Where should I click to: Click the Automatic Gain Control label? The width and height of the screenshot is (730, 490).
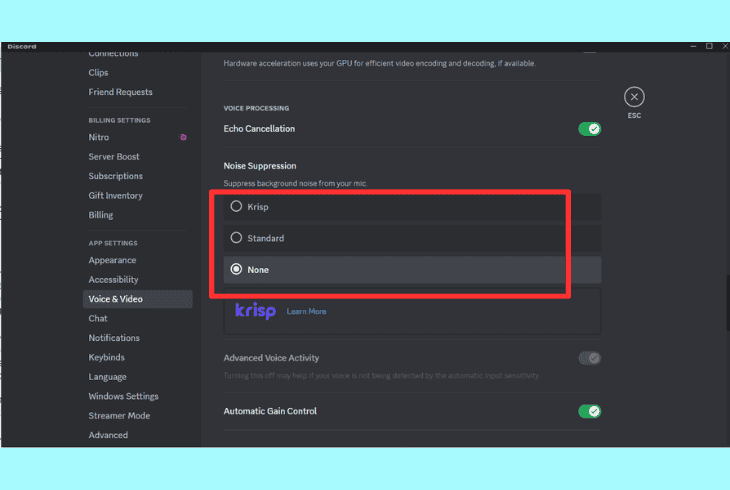point(270,411)
